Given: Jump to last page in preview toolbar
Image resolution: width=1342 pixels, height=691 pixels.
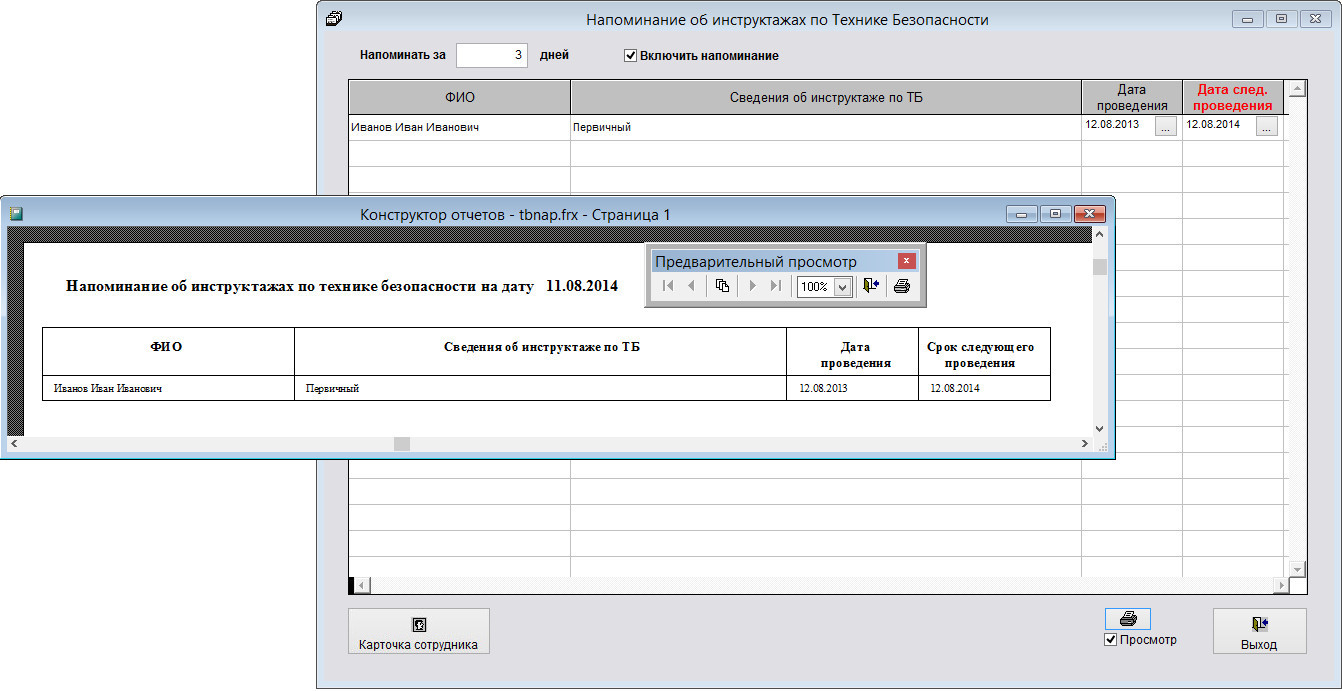Looking at the screenshot, I should (775, 286).
